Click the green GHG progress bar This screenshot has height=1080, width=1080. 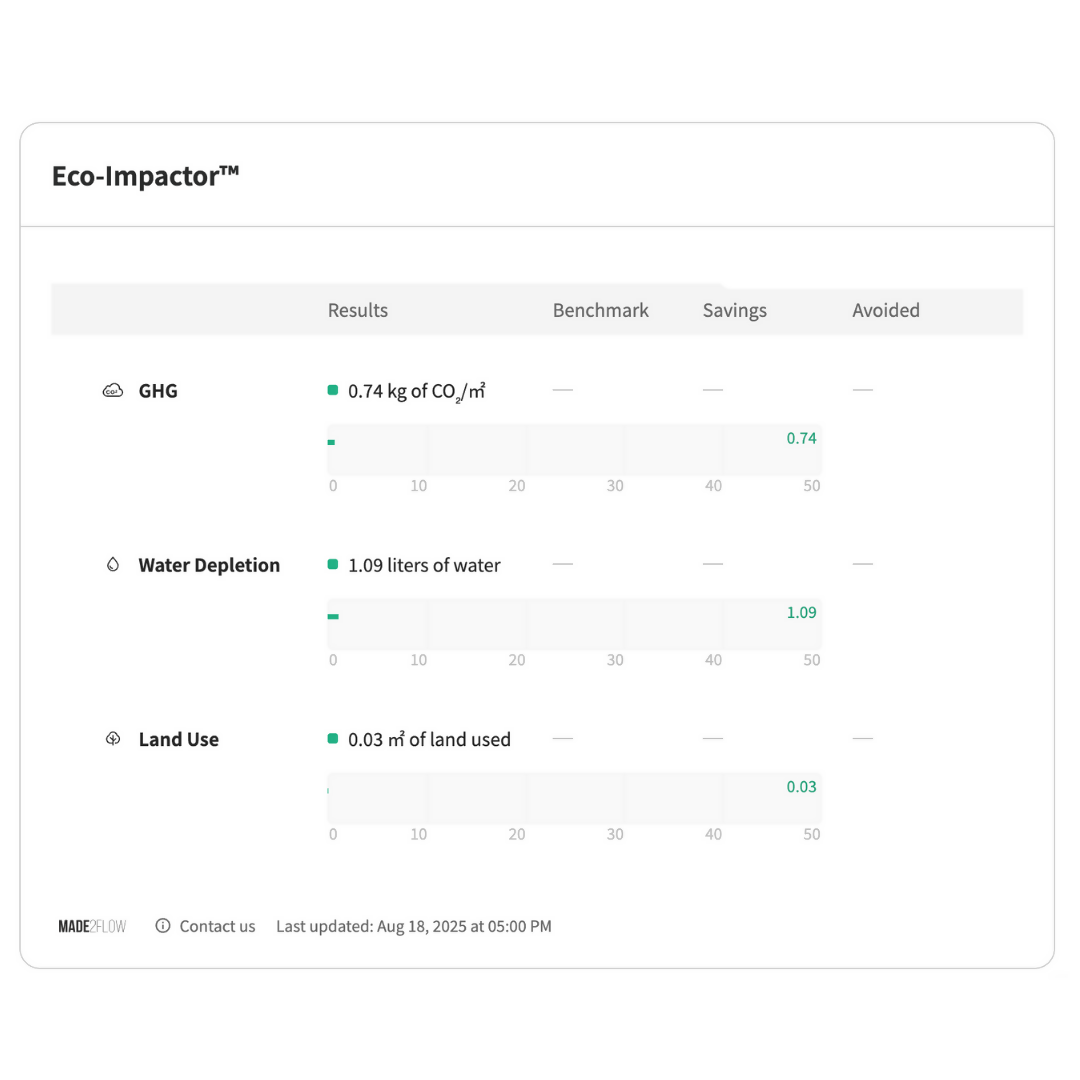click(x=331, y=442)
